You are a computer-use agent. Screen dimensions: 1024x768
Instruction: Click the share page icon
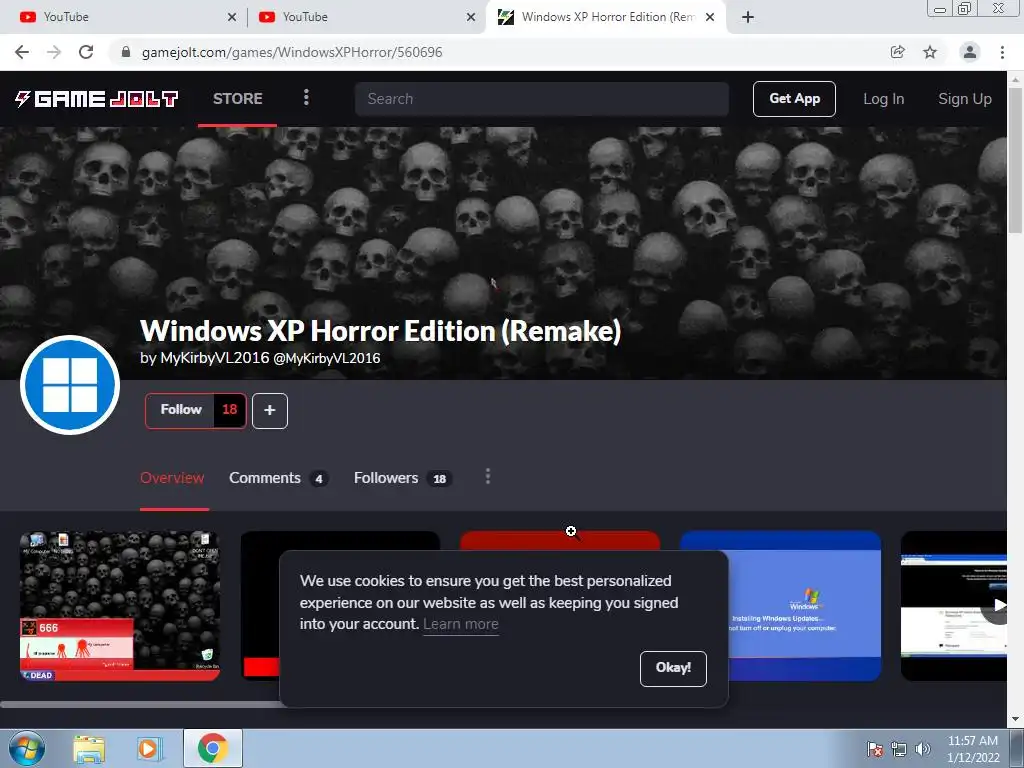click(898, 52)
